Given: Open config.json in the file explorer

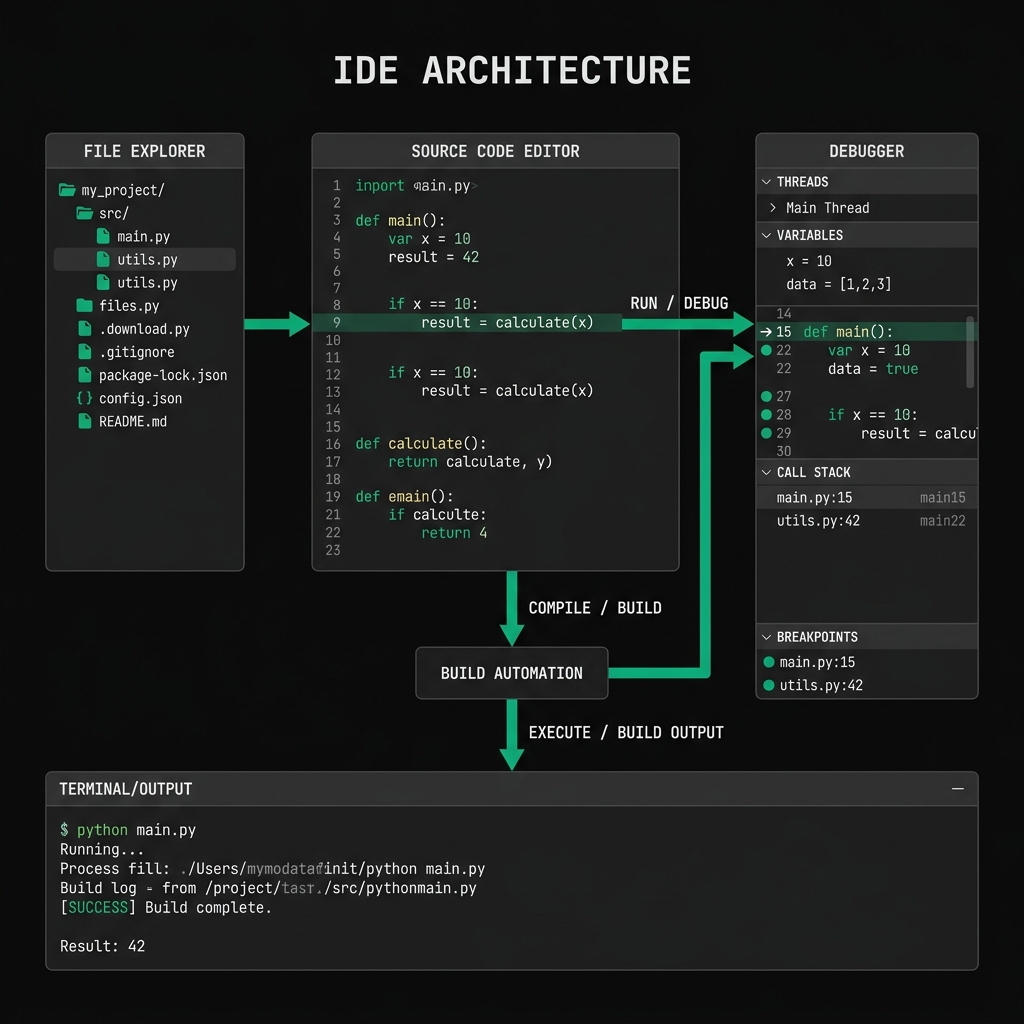Looking at the screenshot, I should coord(140,398).
